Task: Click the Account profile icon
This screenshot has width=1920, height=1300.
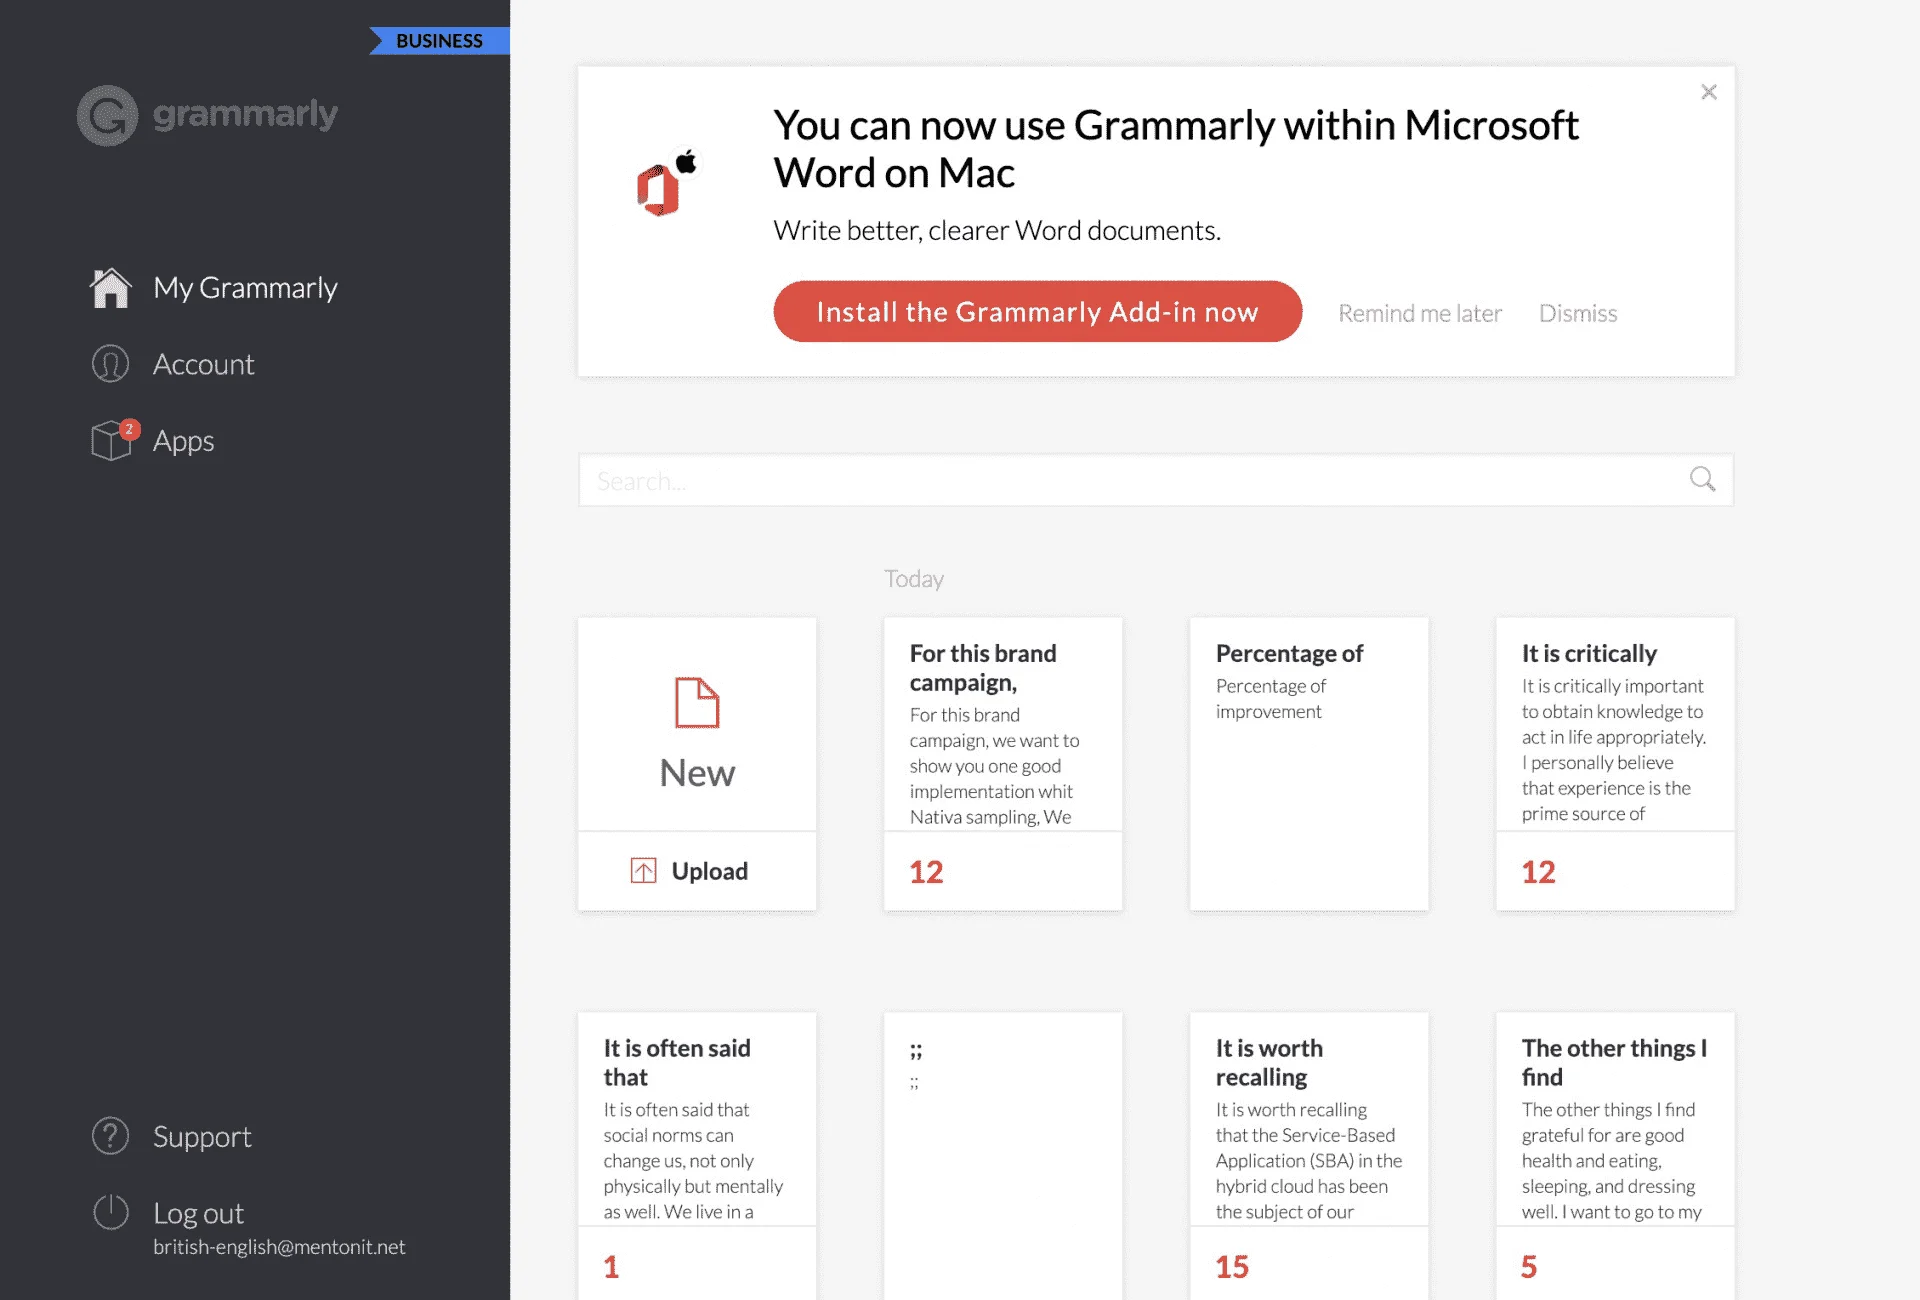Action: coord(110,364)
